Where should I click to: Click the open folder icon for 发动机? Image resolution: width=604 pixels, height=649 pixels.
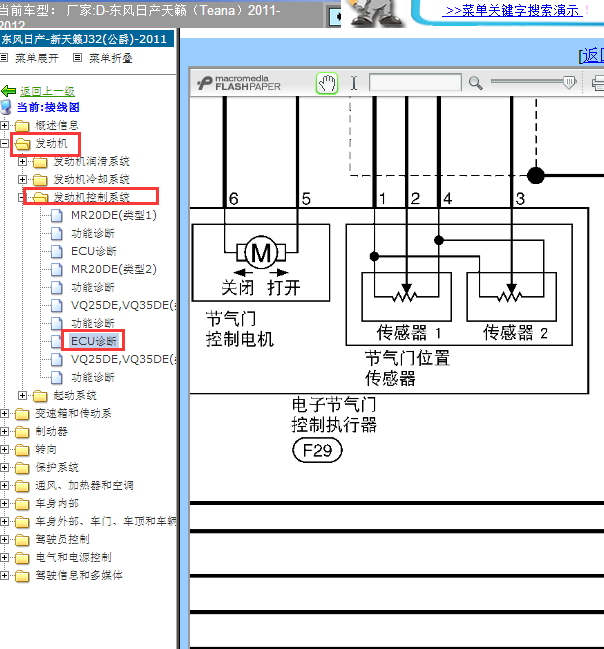click(22, 144)
